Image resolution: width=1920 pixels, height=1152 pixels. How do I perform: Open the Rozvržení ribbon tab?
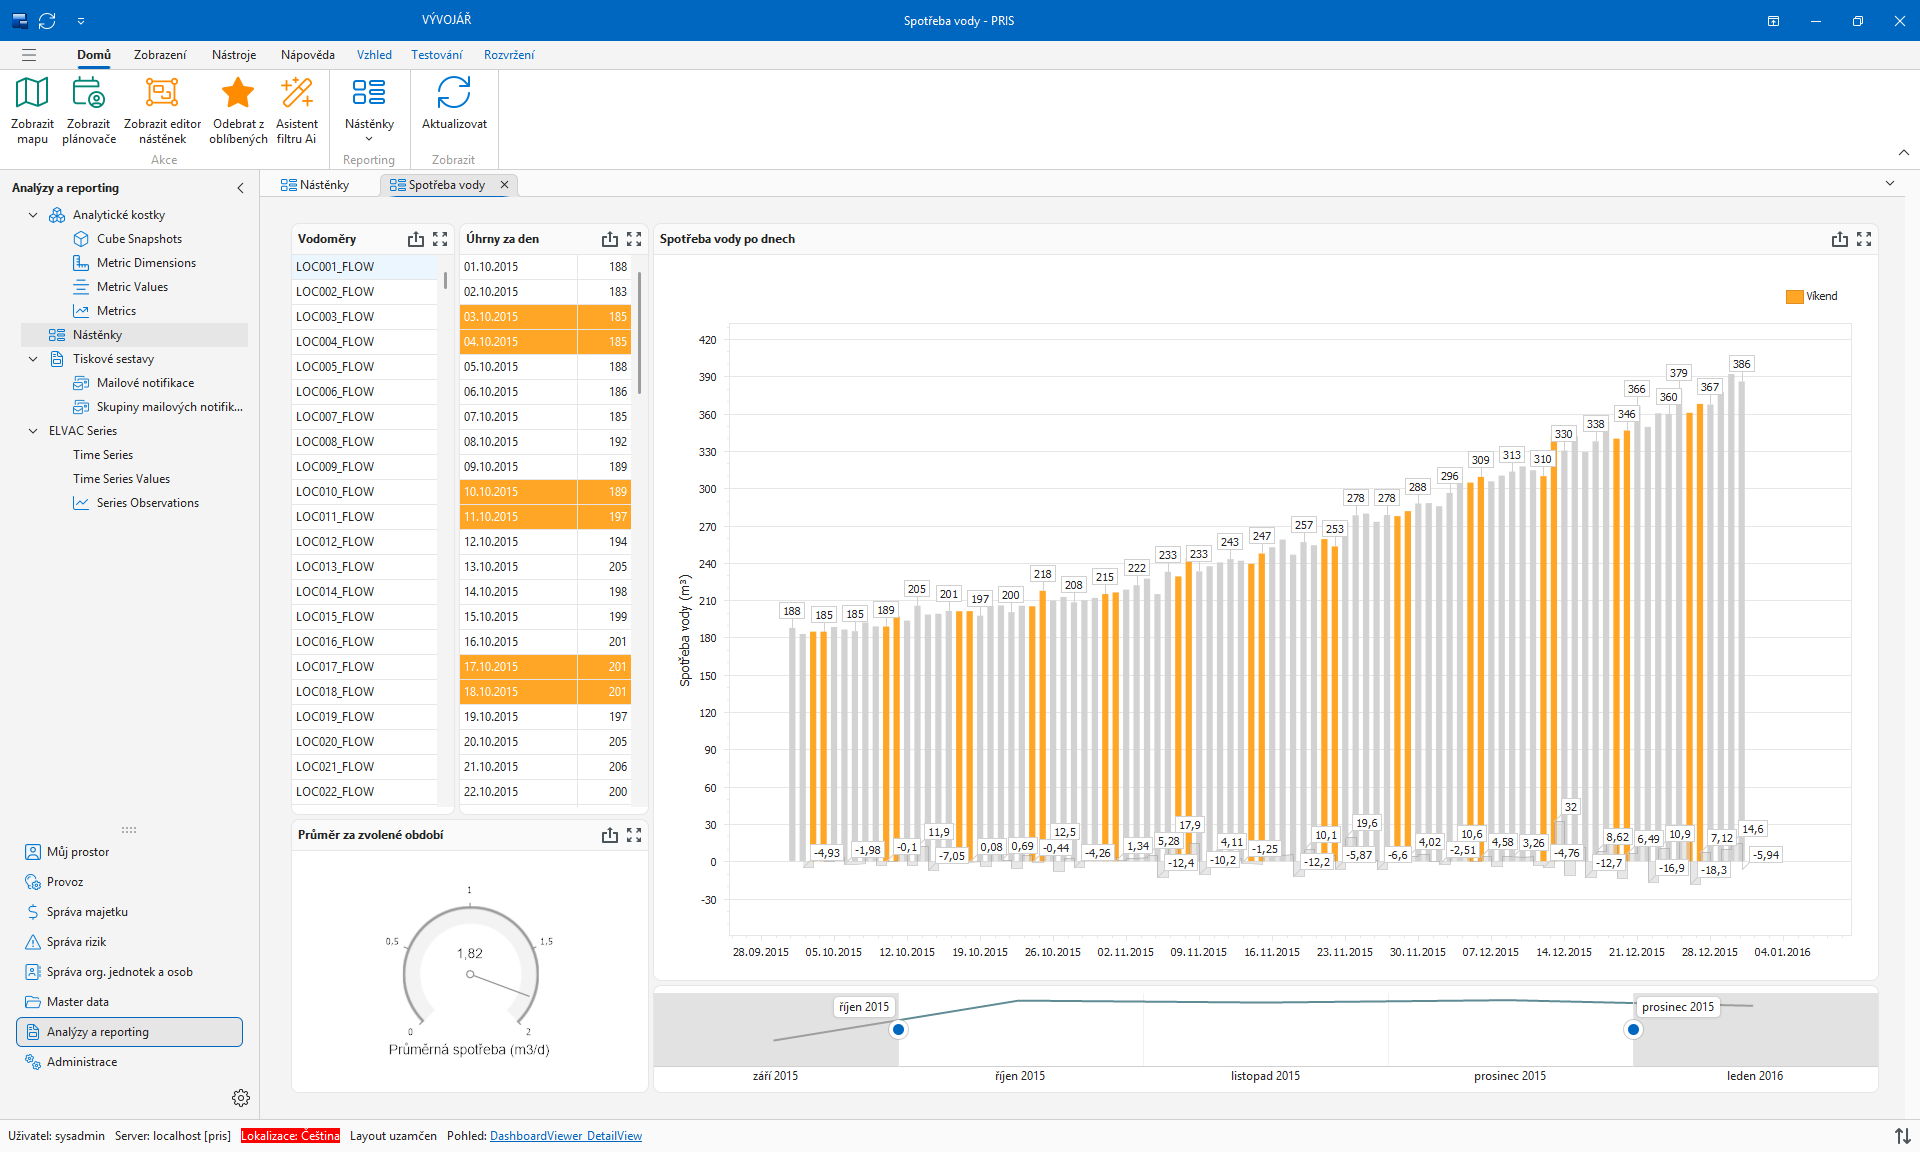pyautogui.click(x=509, y=55)
